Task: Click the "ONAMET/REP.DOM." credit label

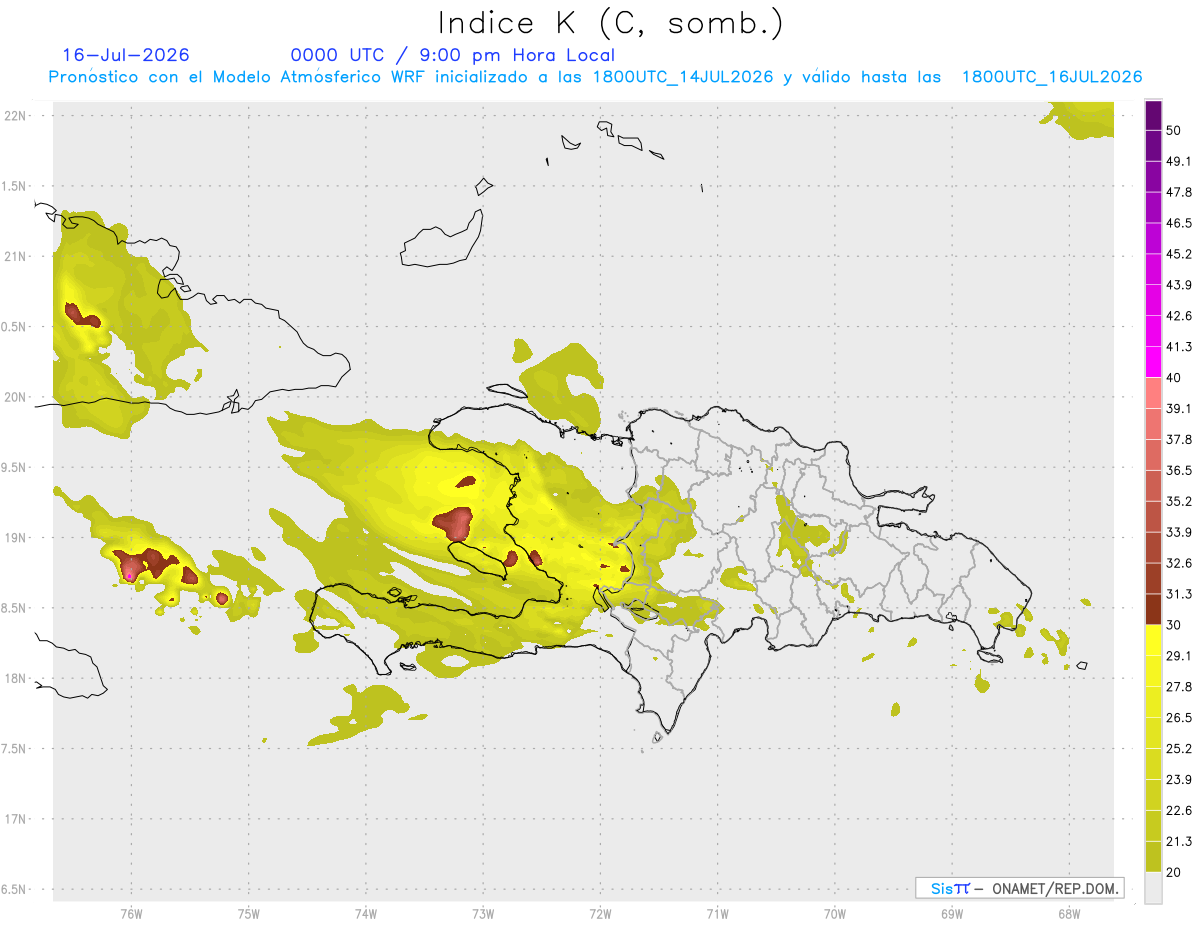Action: click(x=1055, y=888)
